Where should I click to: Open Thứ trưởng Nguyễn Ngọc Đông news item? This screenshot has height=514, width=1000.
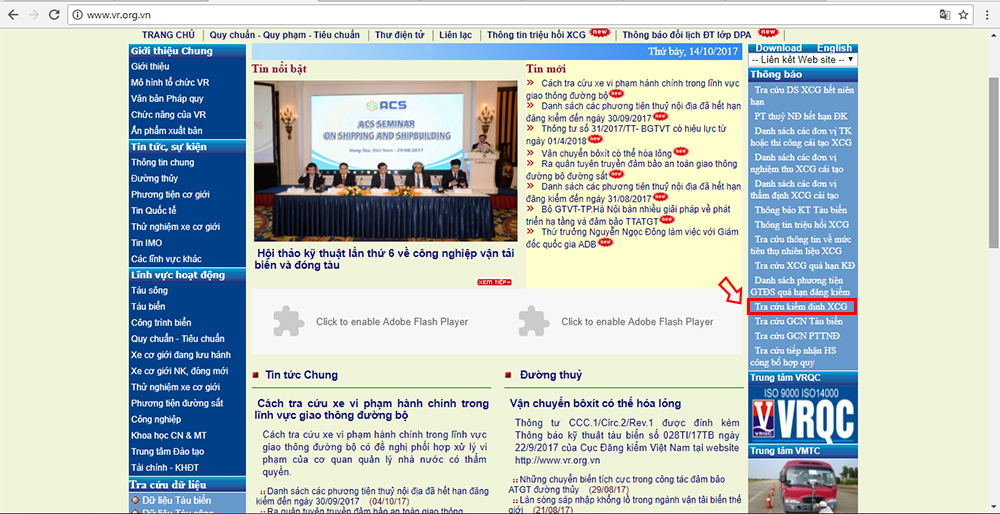coord(631,237)
